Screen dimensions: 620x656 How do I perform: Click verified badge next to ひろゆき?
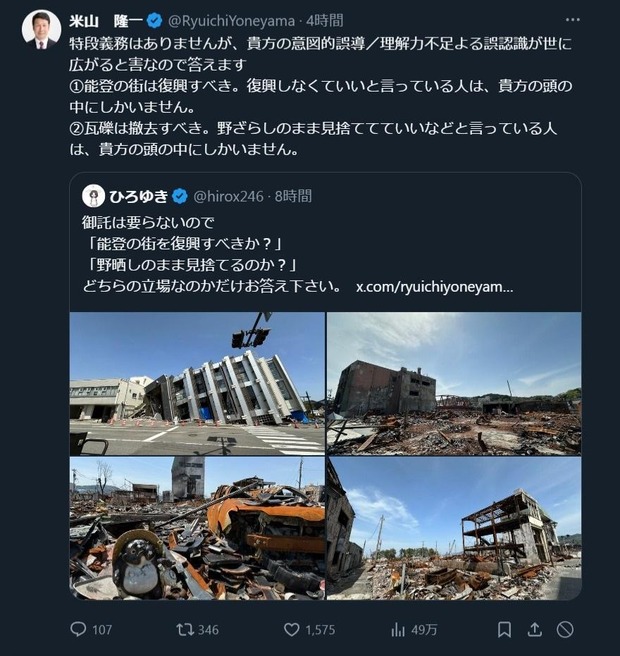pos(180,196)
